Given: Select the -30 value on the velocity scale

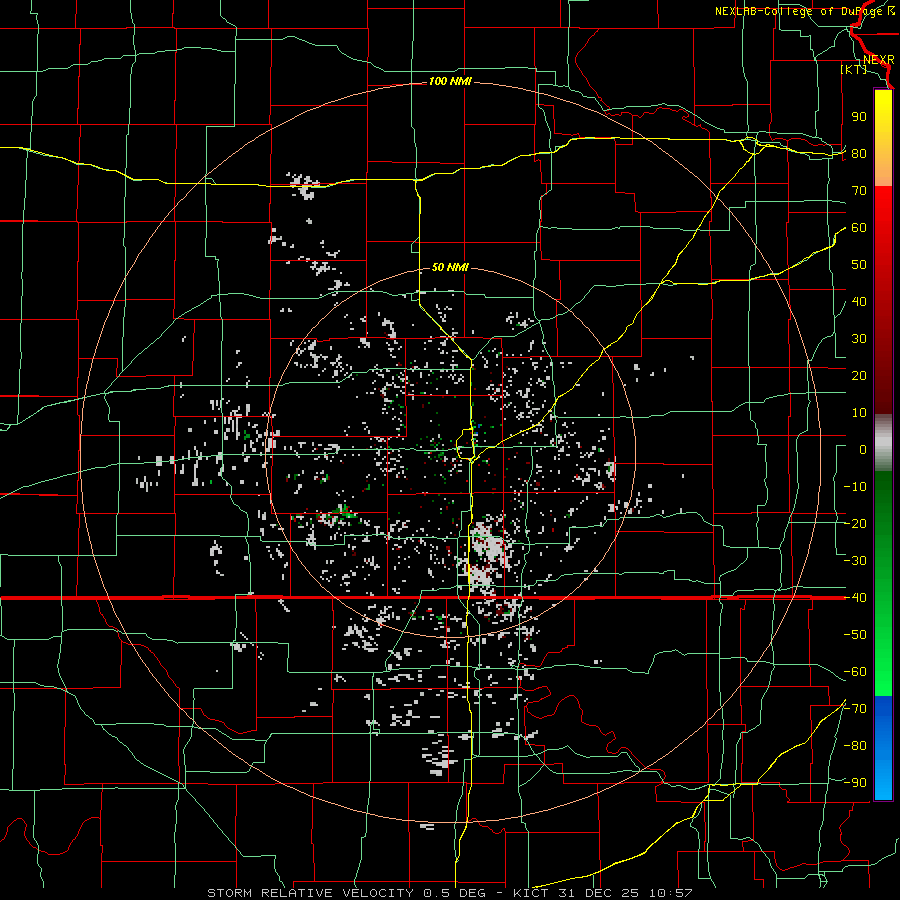Looking at the screenshot, I should 855,561.
